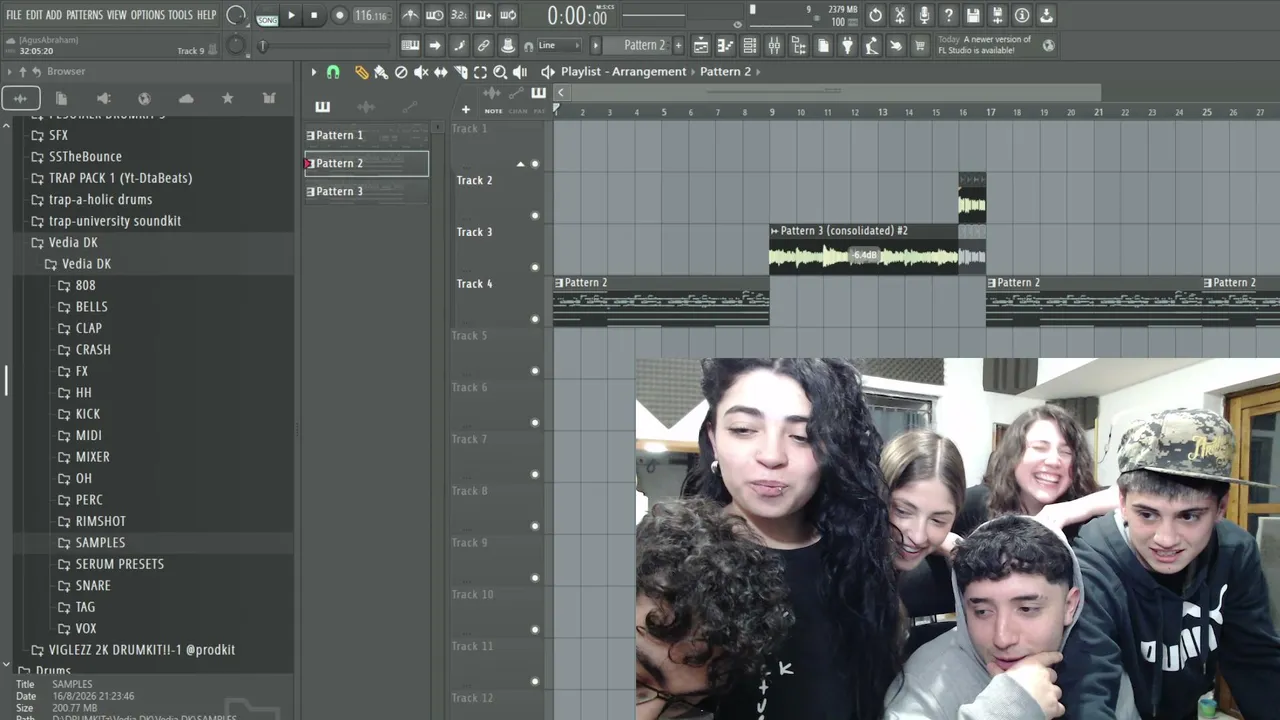Image resolution: width=1280 pixels, height=720 pixels.
Task: Click the Undo history circular arrow icon
Action: [876, 15]
